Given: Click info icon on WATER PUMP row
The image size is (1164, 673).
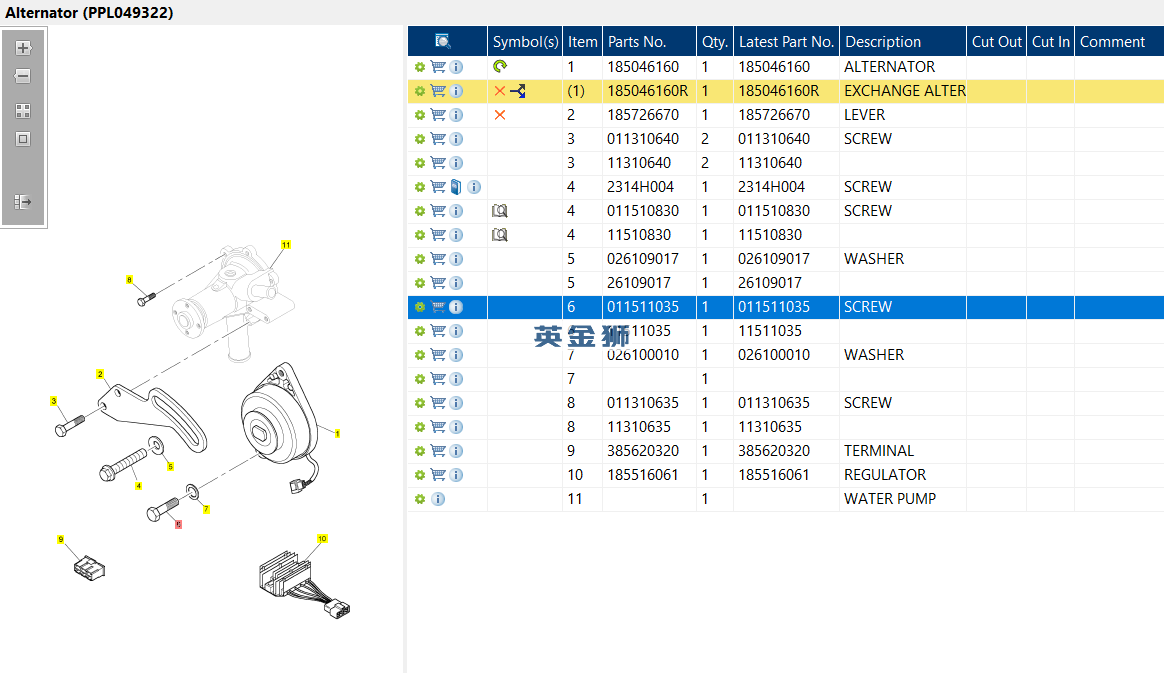Looking at the screenshot, I should [438, 499].
